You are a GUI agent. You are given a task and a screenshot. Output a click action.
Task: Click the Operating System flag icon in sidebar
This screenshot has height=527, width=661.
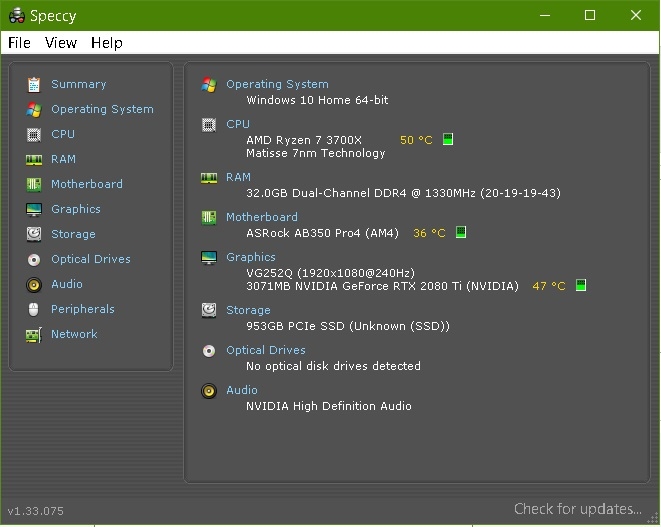34,110
